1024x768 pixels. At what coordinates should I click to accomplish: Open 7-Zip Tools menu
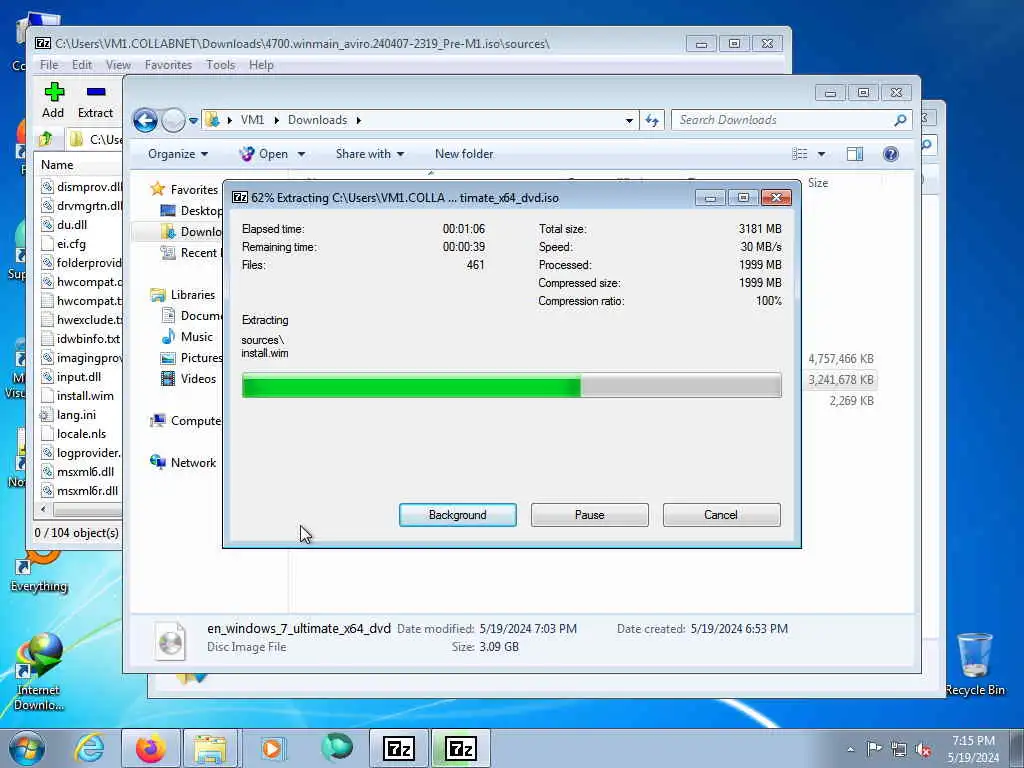221,65
